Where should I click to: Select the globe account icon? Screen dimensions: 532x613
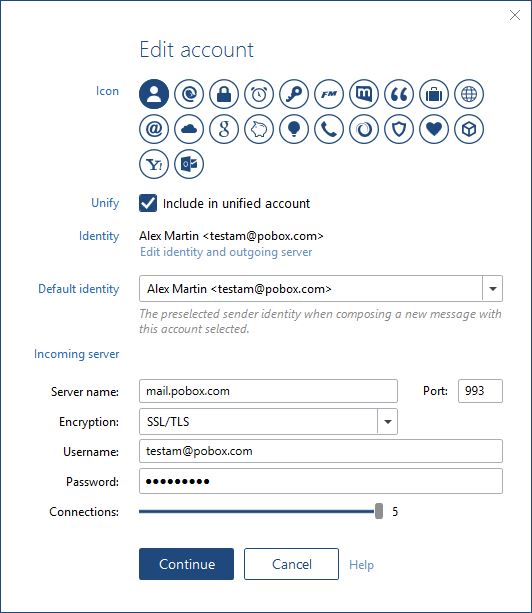469,94
